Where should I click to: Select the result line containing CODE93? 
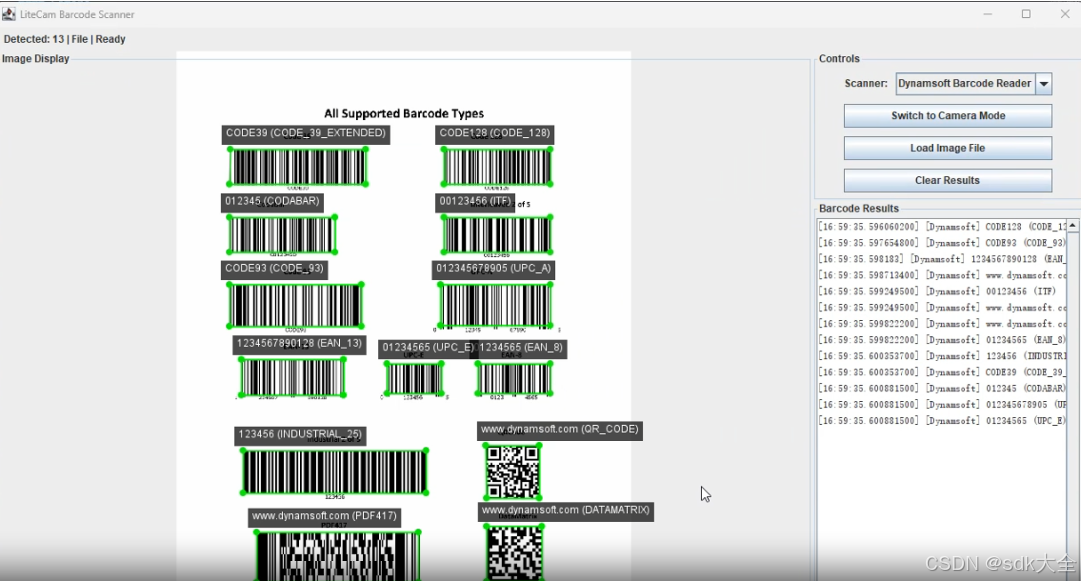pos(942,243)
